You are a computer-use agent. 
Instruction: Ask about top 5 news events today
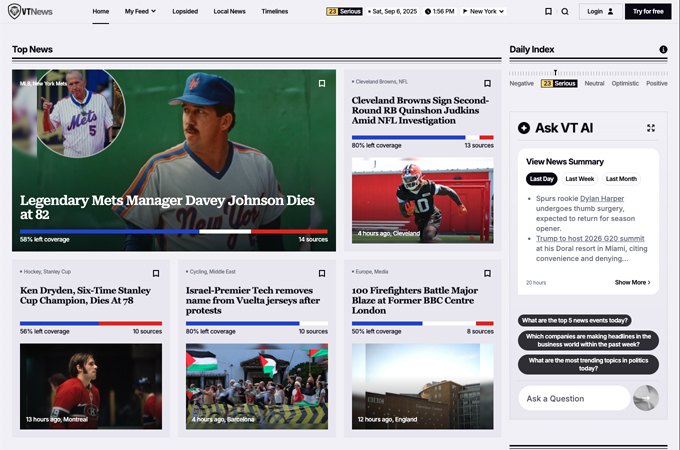pos(575,320)
